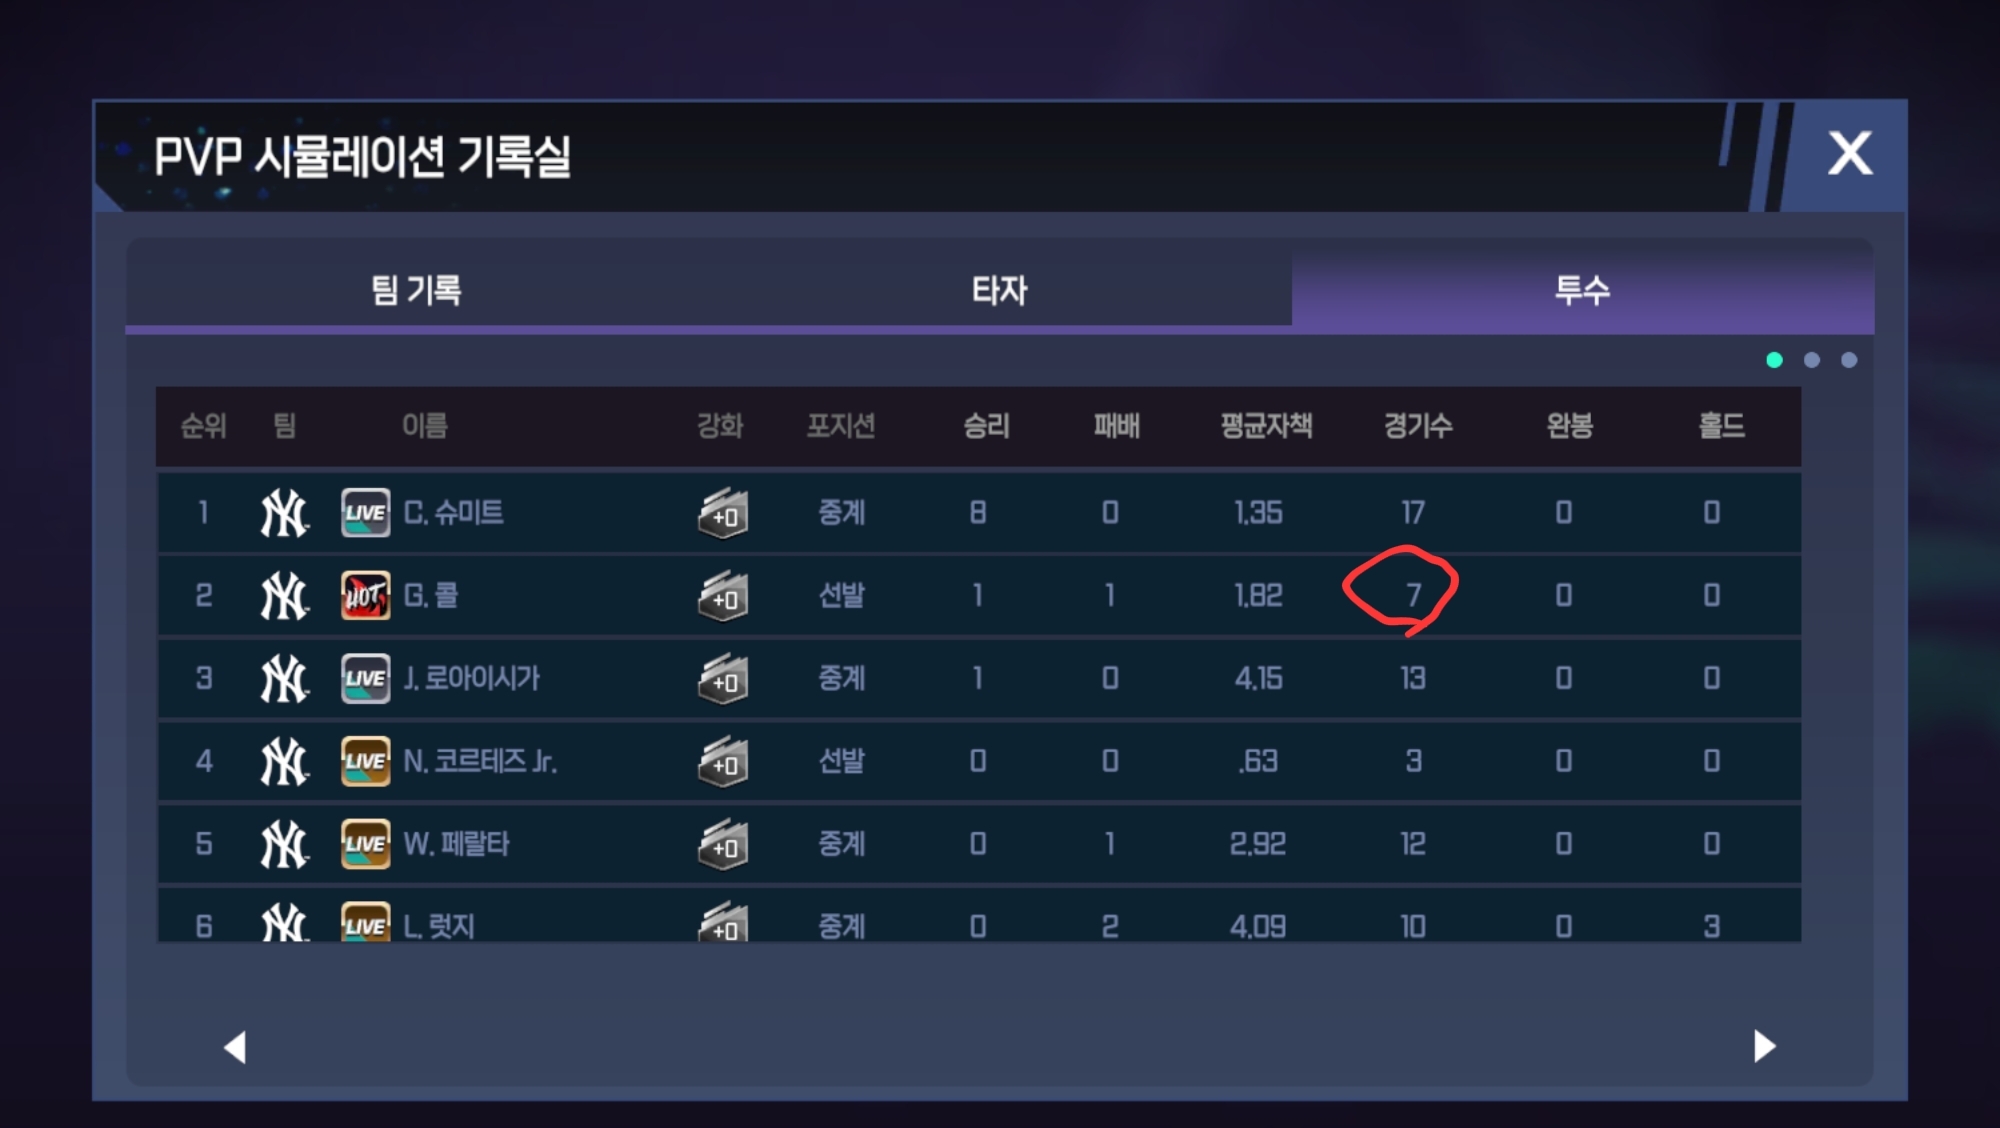2000x1128 pixels.
Task: Sort by the 승리 column header
Action: pos(986,426)
